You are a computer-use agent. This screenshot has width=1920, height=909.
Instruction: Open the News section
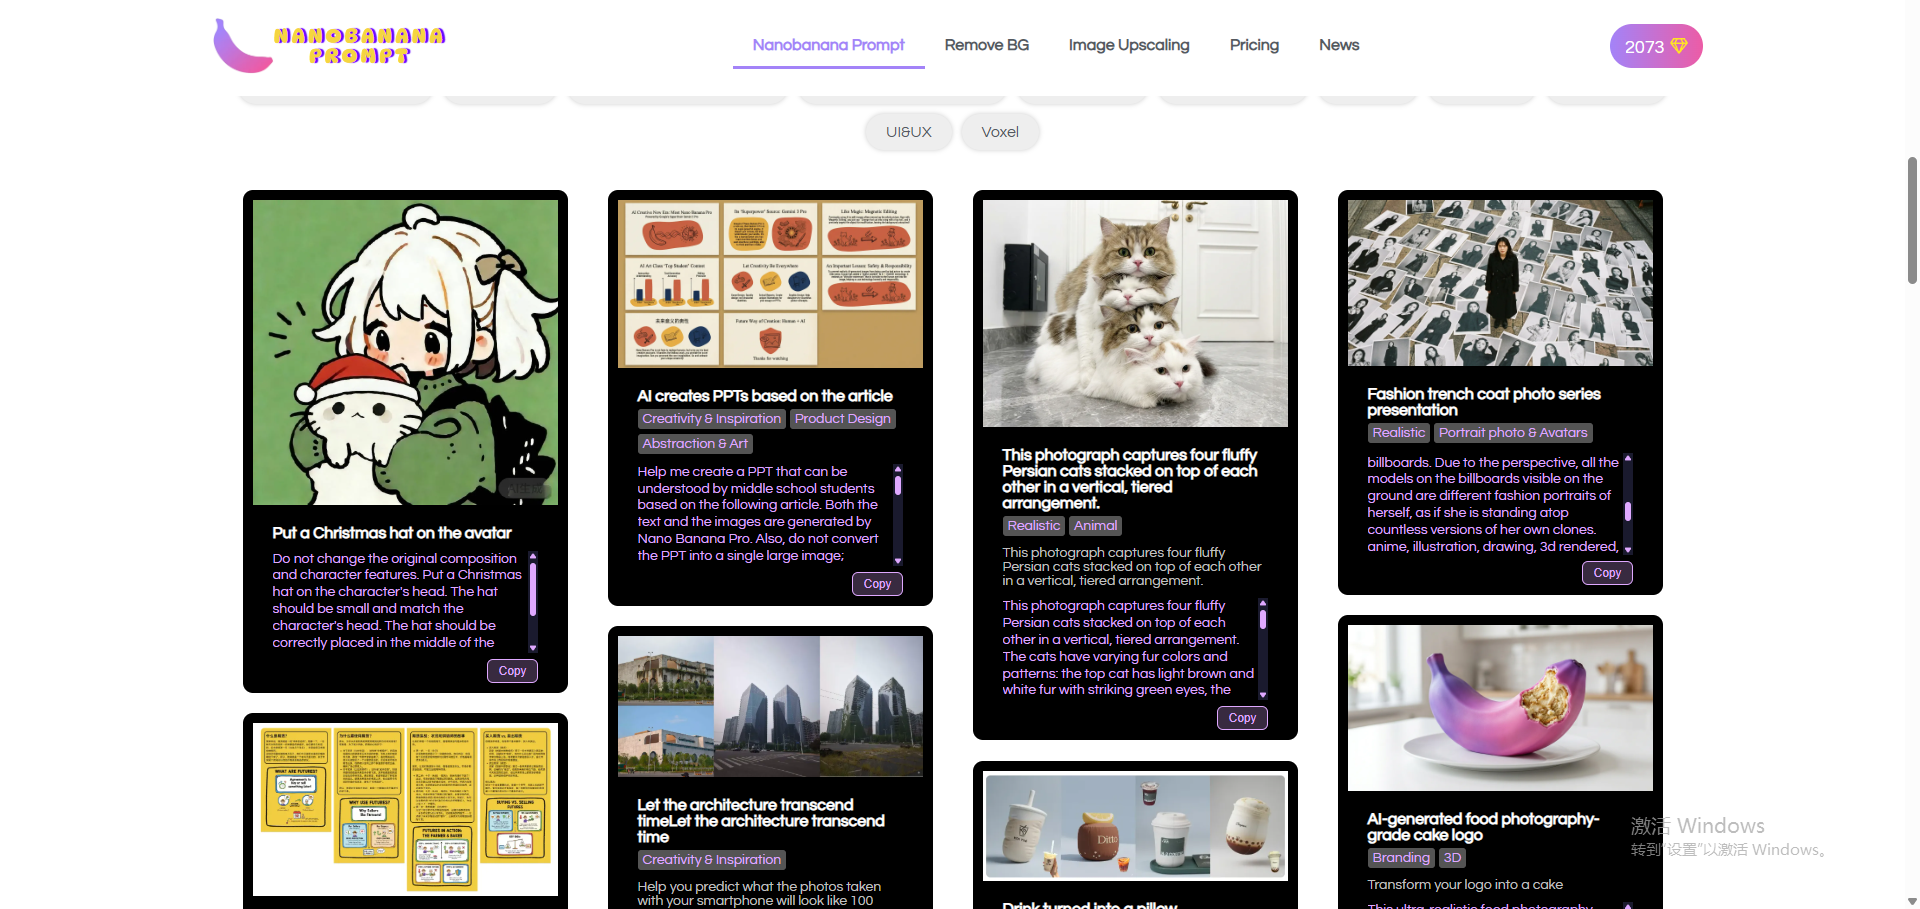point(1338,45)
